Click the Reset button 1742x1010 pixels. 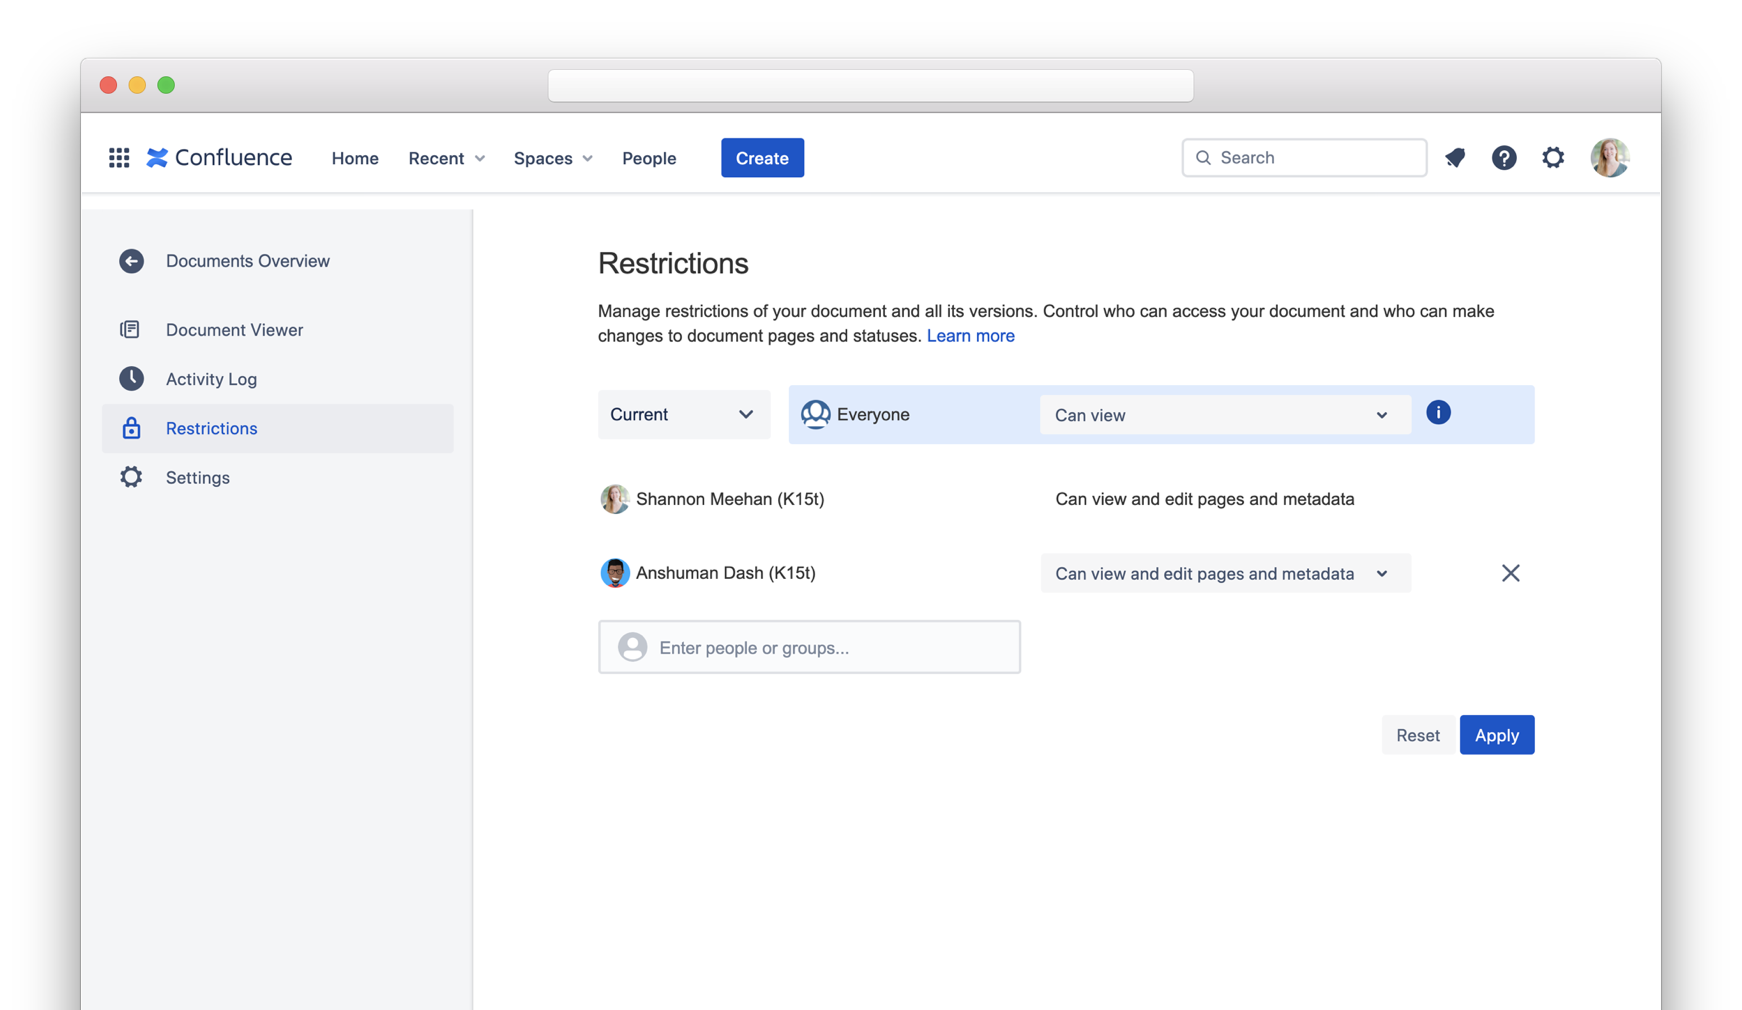1417,735
